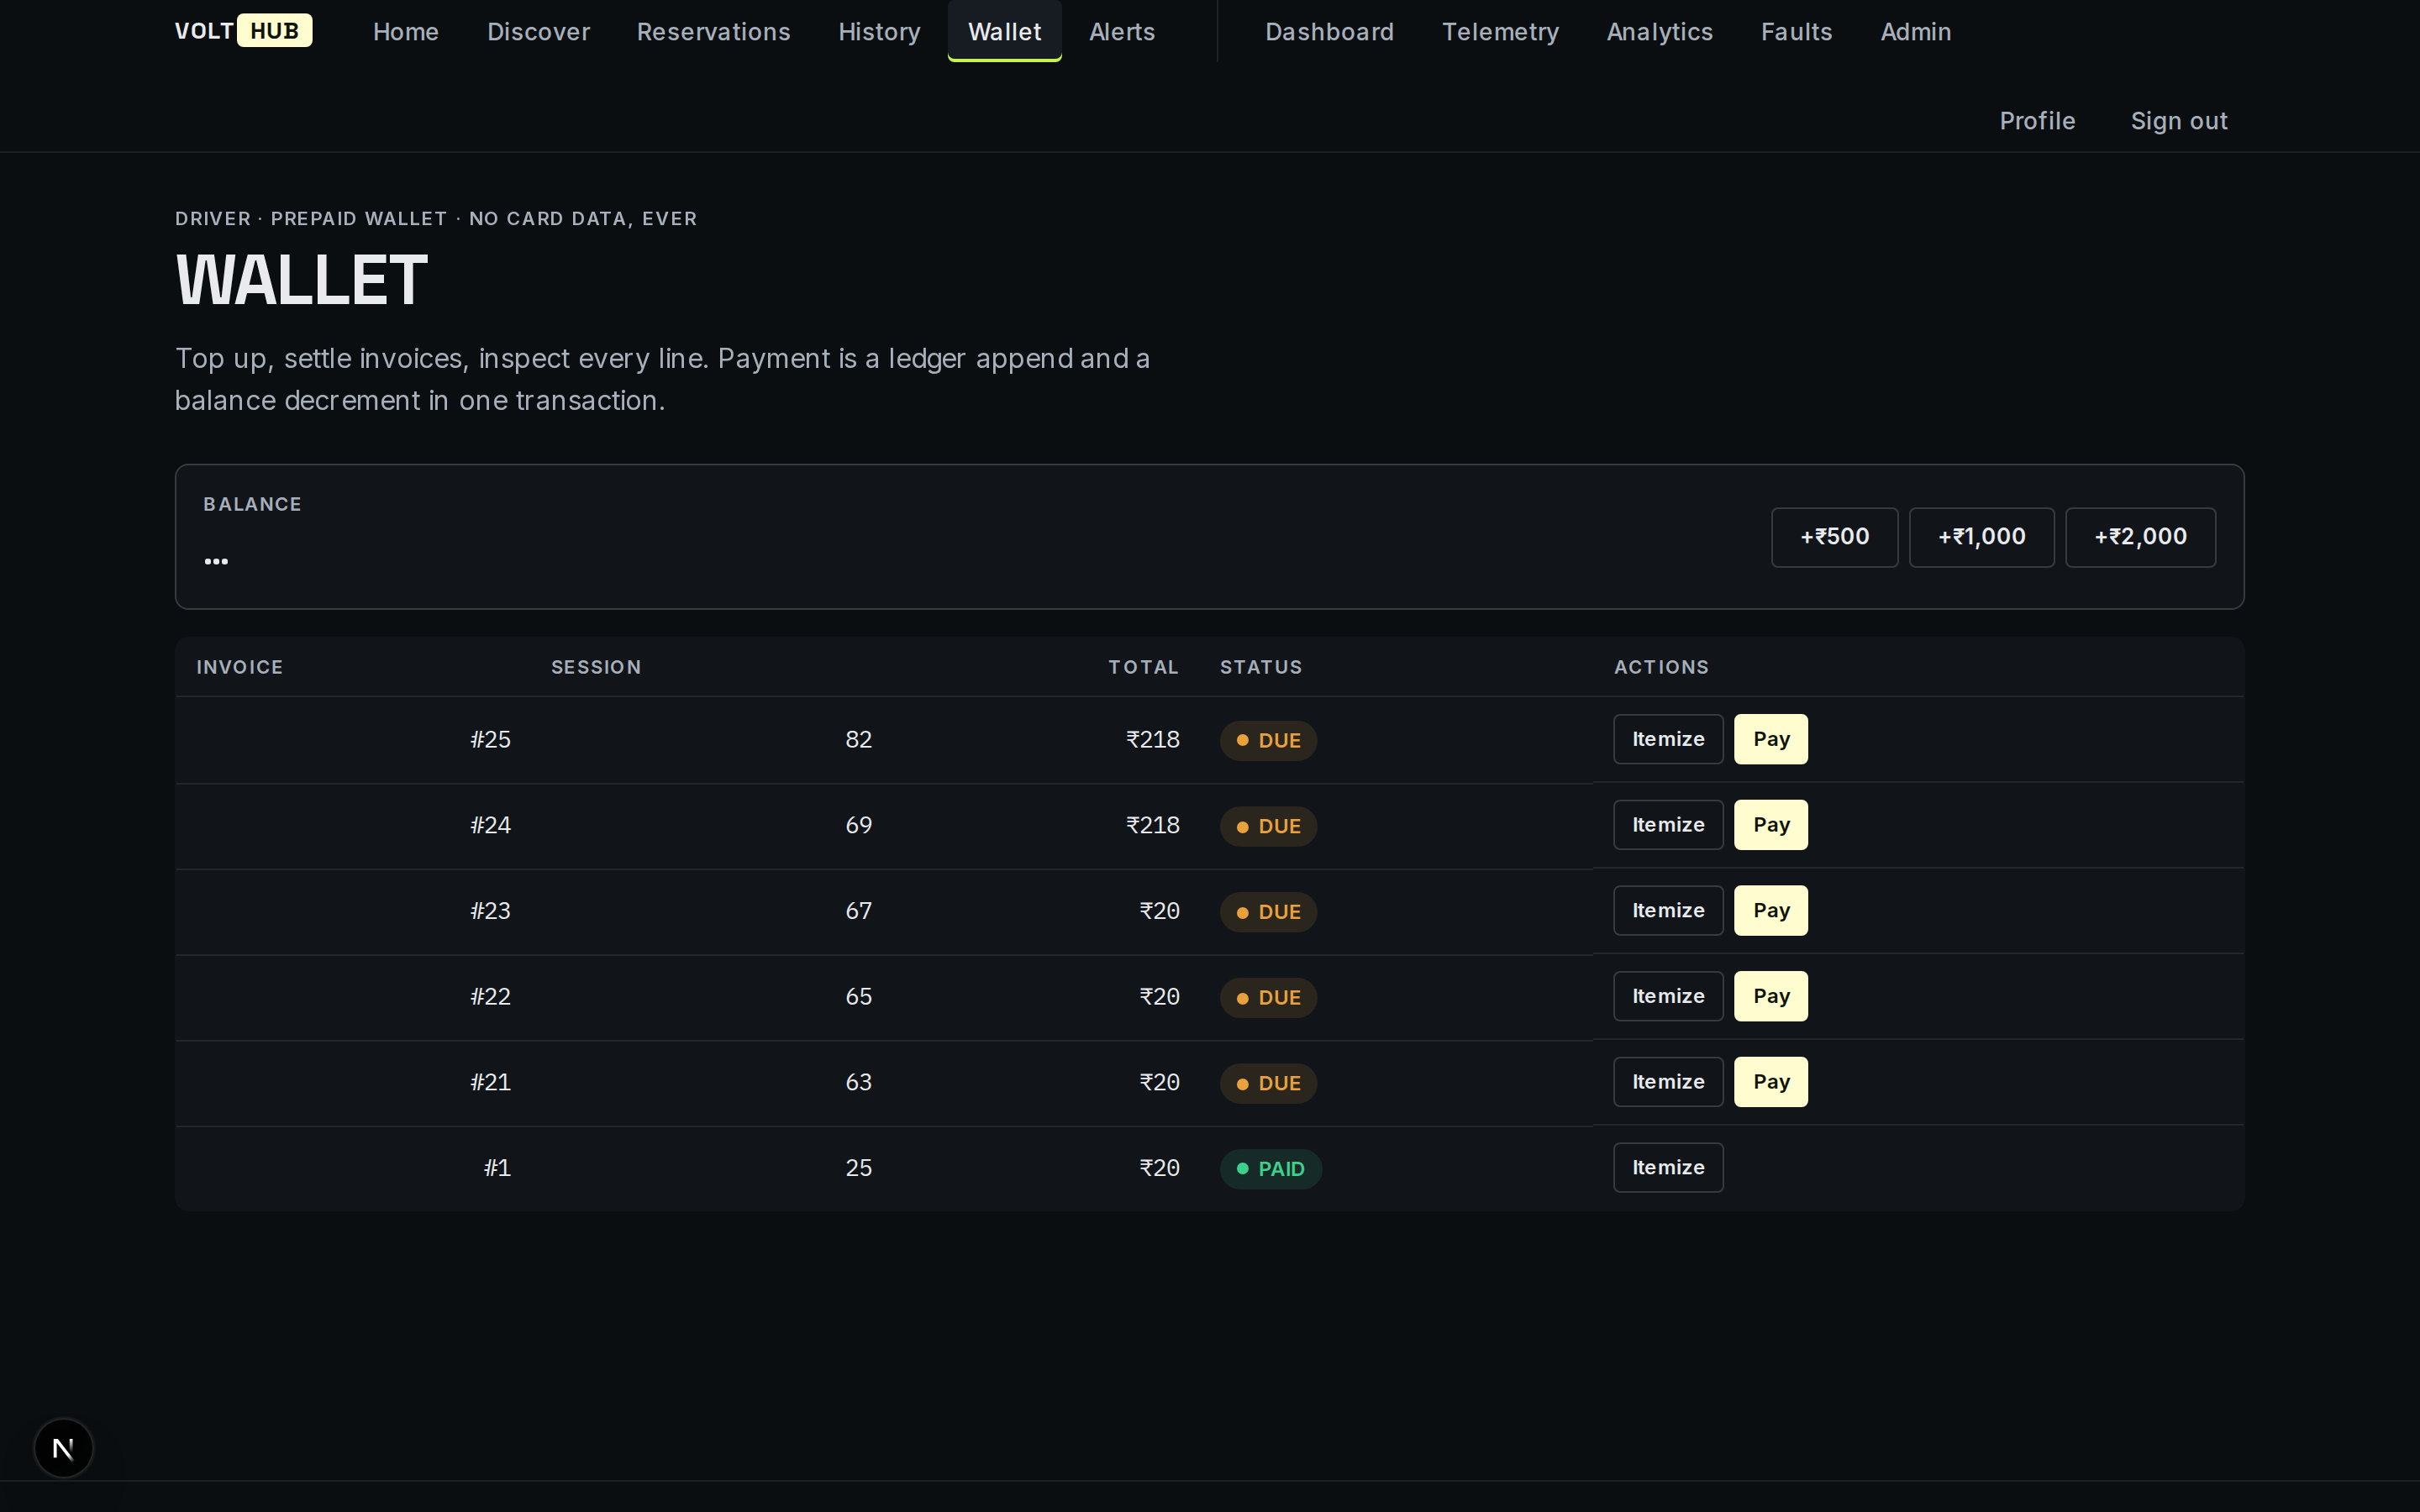Navigate to the Dashboard

pyautogui.click(x=1329, y=32)
